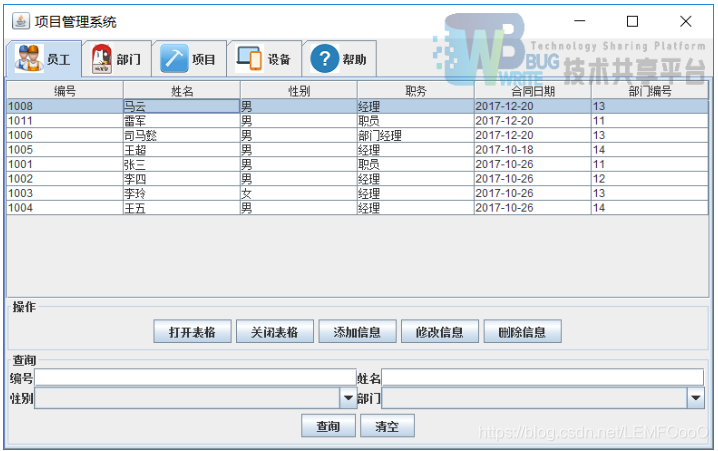Viewport: 718px width, 451px height.
Task: Click the 修改信息 button
Action: (440, 331)
